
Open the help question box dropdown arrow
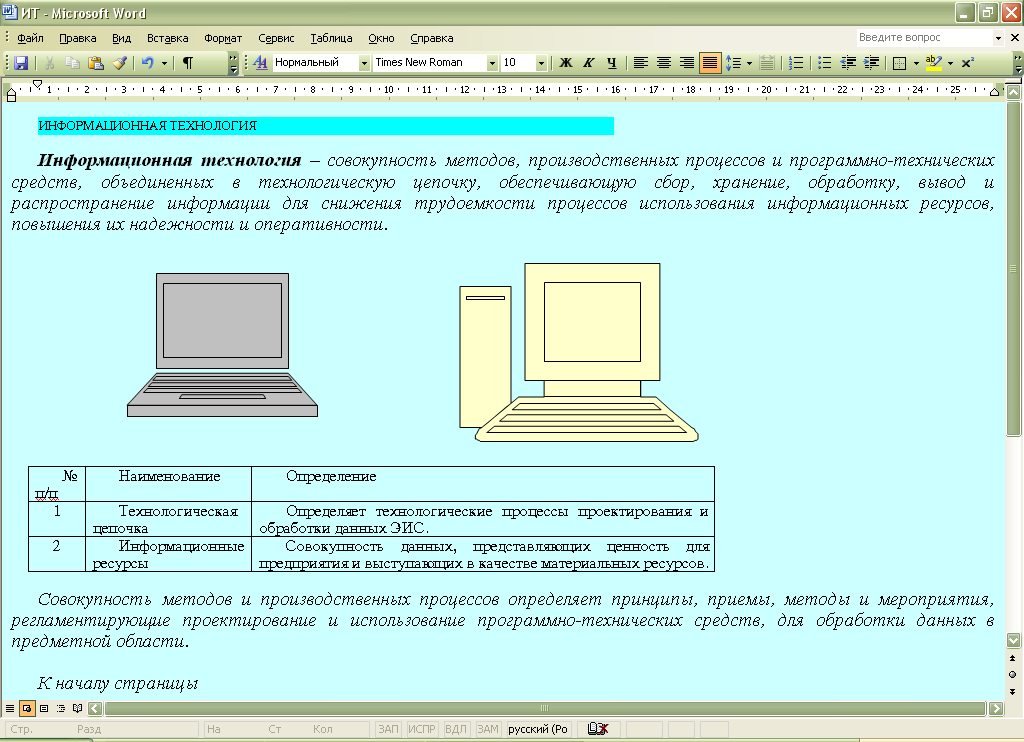click(x=998, y=38)
